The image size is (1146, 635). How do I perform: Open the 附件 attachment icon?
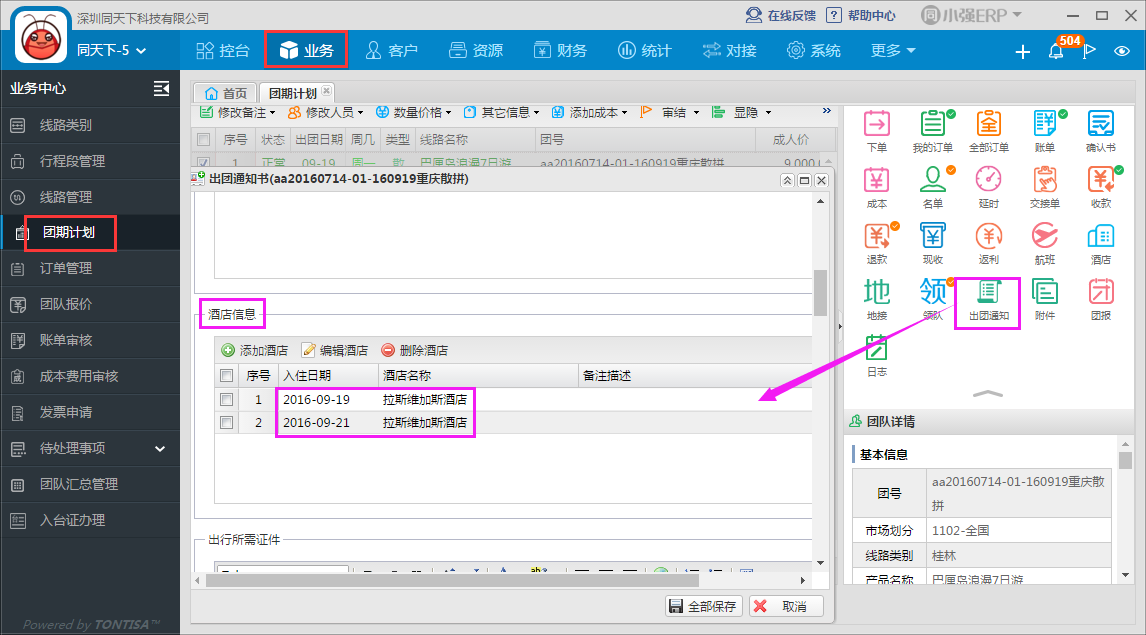1045,300
